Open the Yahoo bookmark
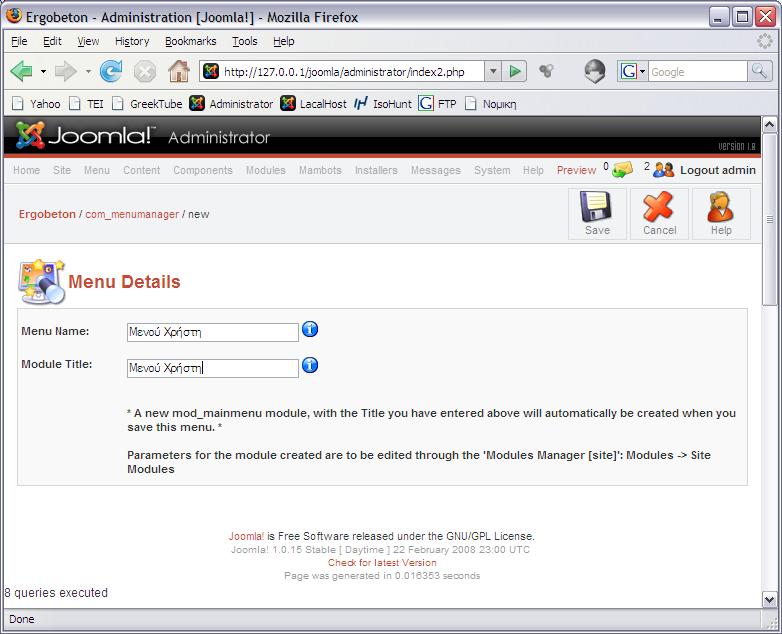This screenshot has height=634, width=782. tap(36, 104)
